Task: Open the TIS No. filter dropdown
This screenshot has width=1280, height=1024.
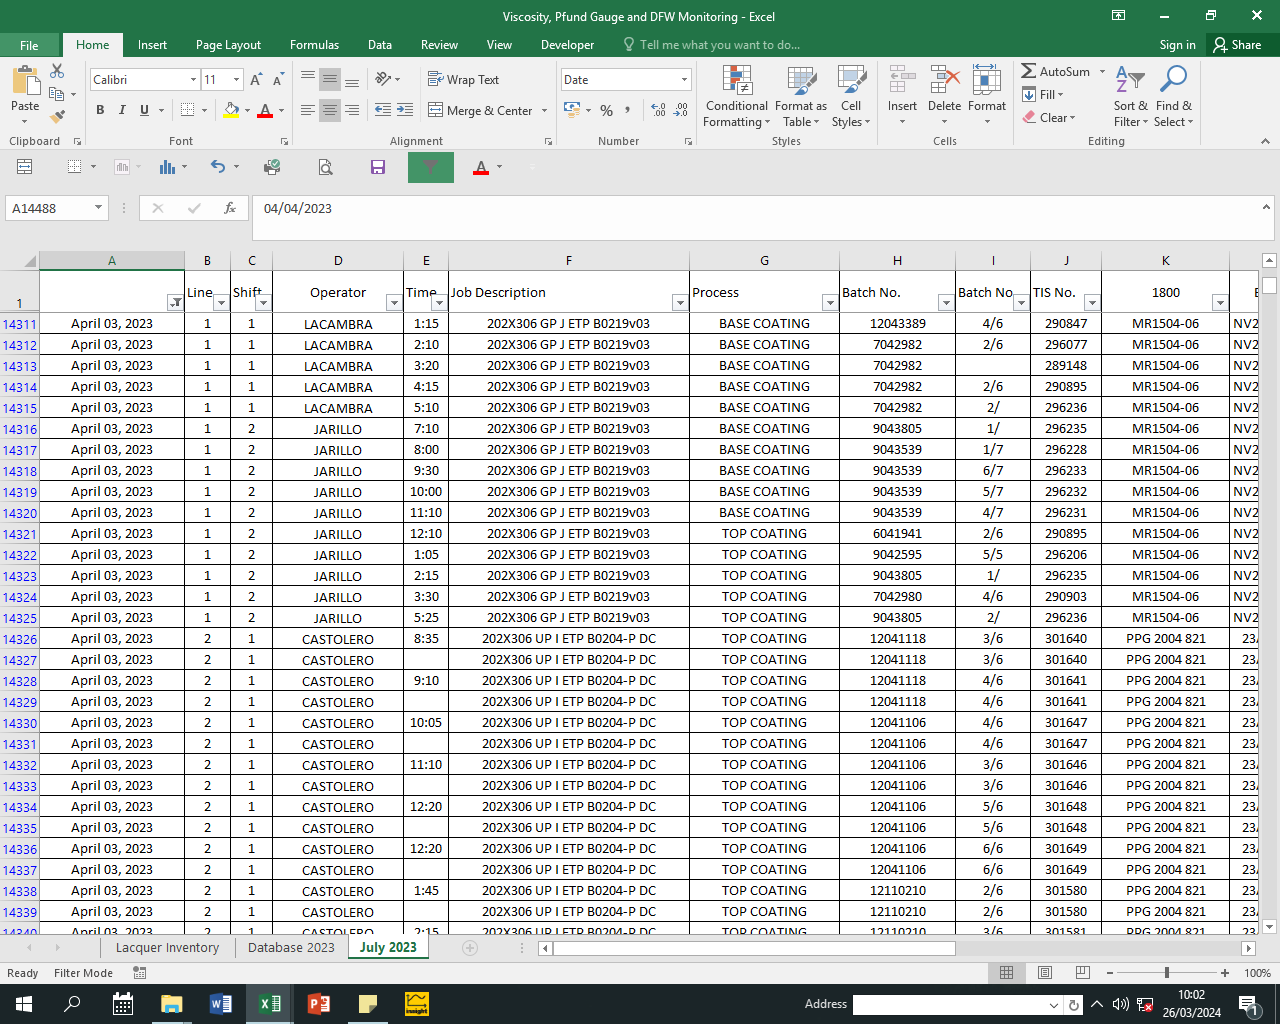Action: [x=1092, y=302]
